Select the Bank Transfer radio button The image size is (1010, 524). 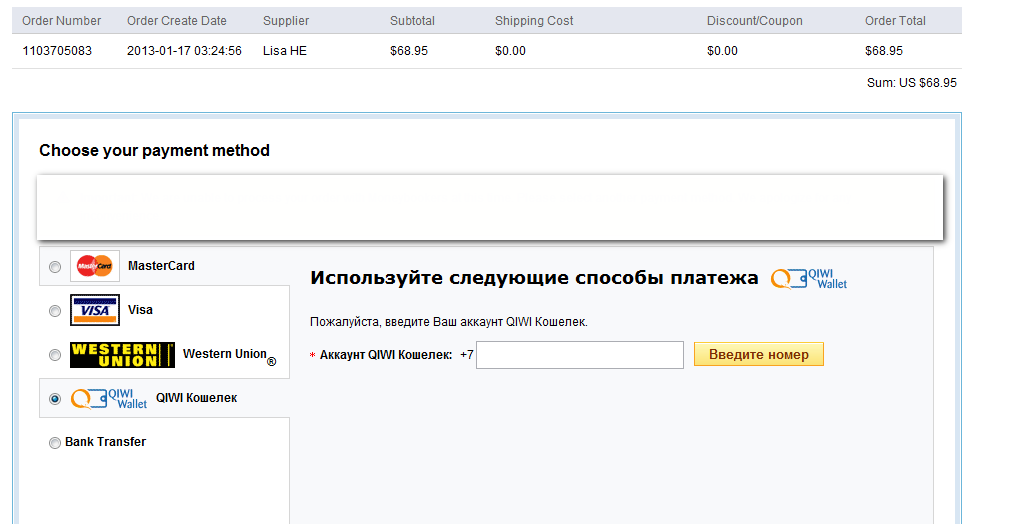click(55, 443)
